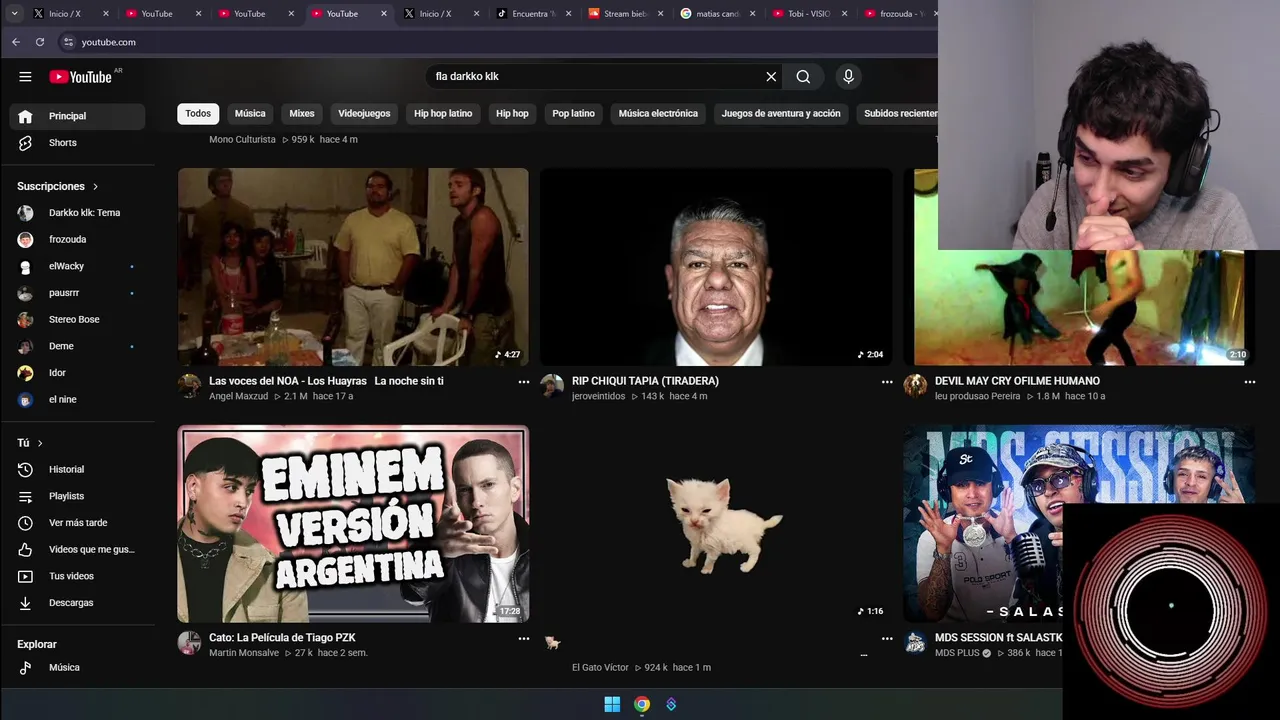This screenshot has width=1280, height=720.
Task: Open options for DEVIL MAY CRY video
Action: pos(1249,382)
